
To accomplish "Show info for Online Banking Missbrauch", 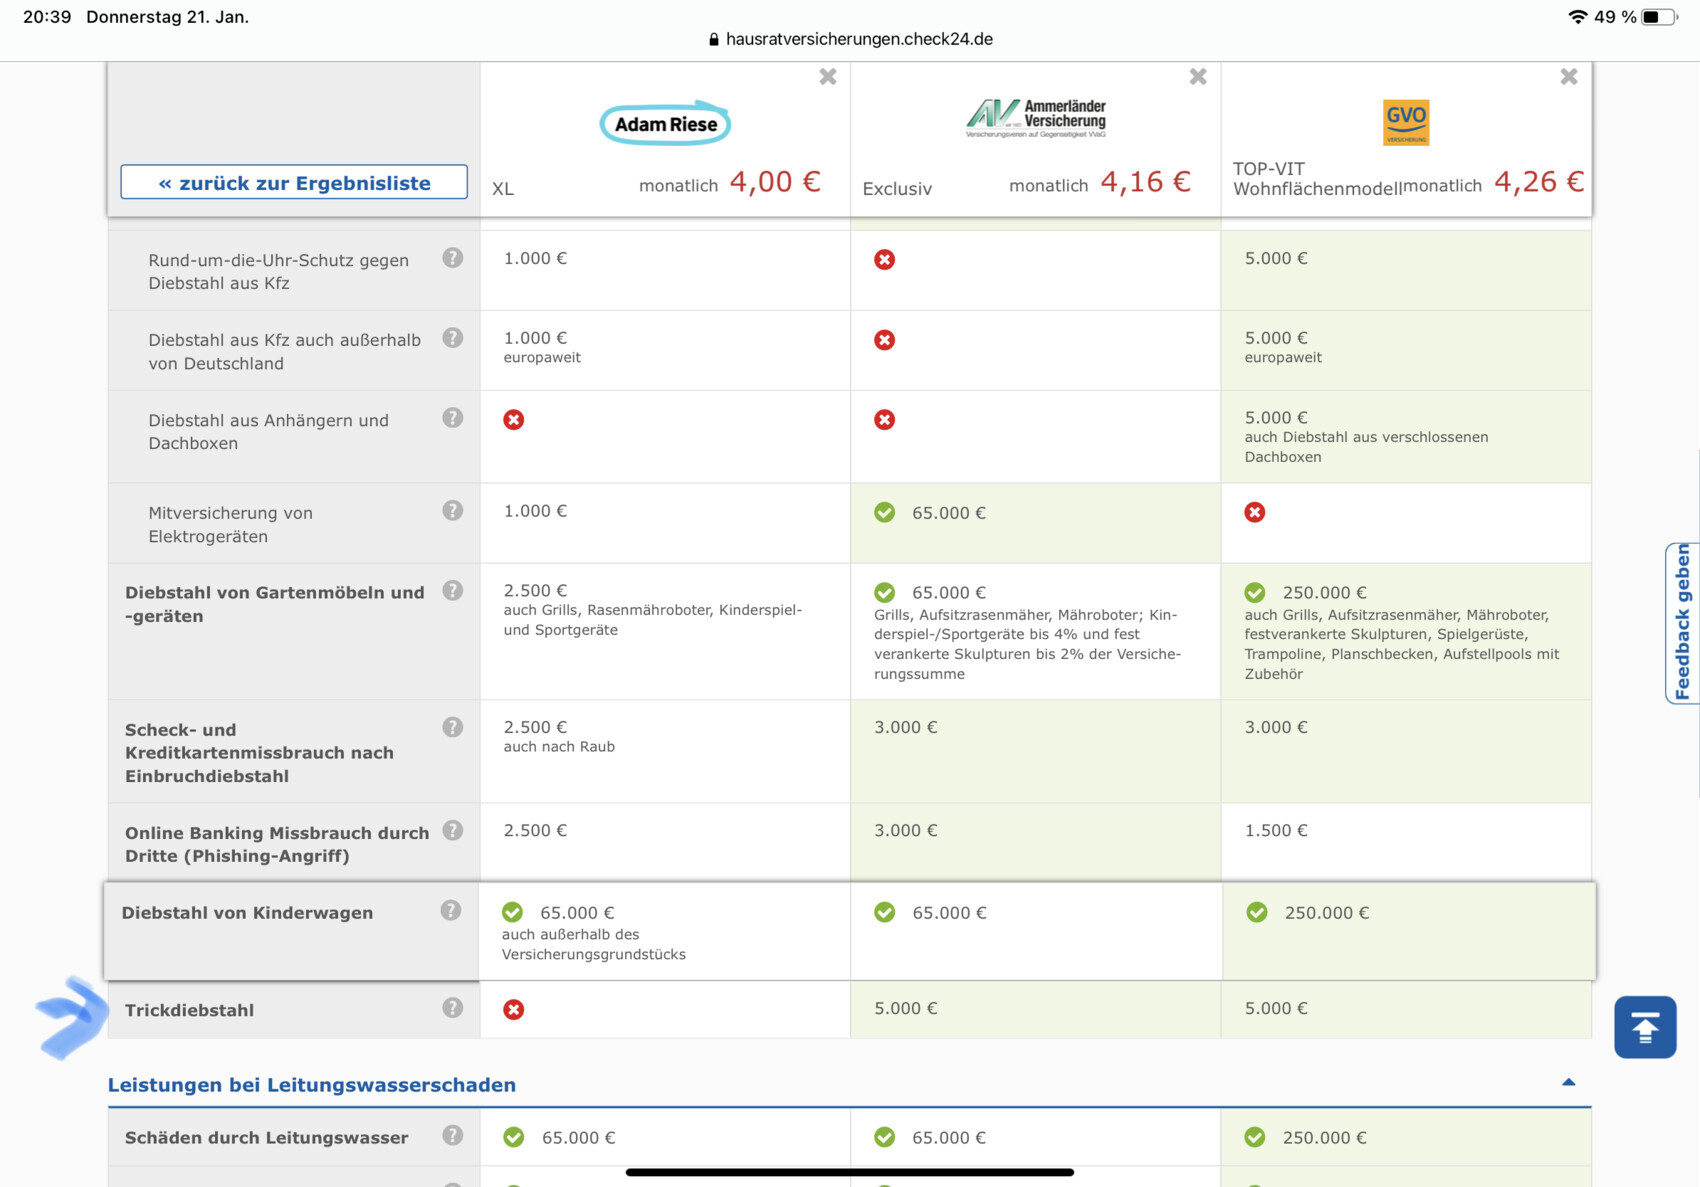I will [453, 831].
